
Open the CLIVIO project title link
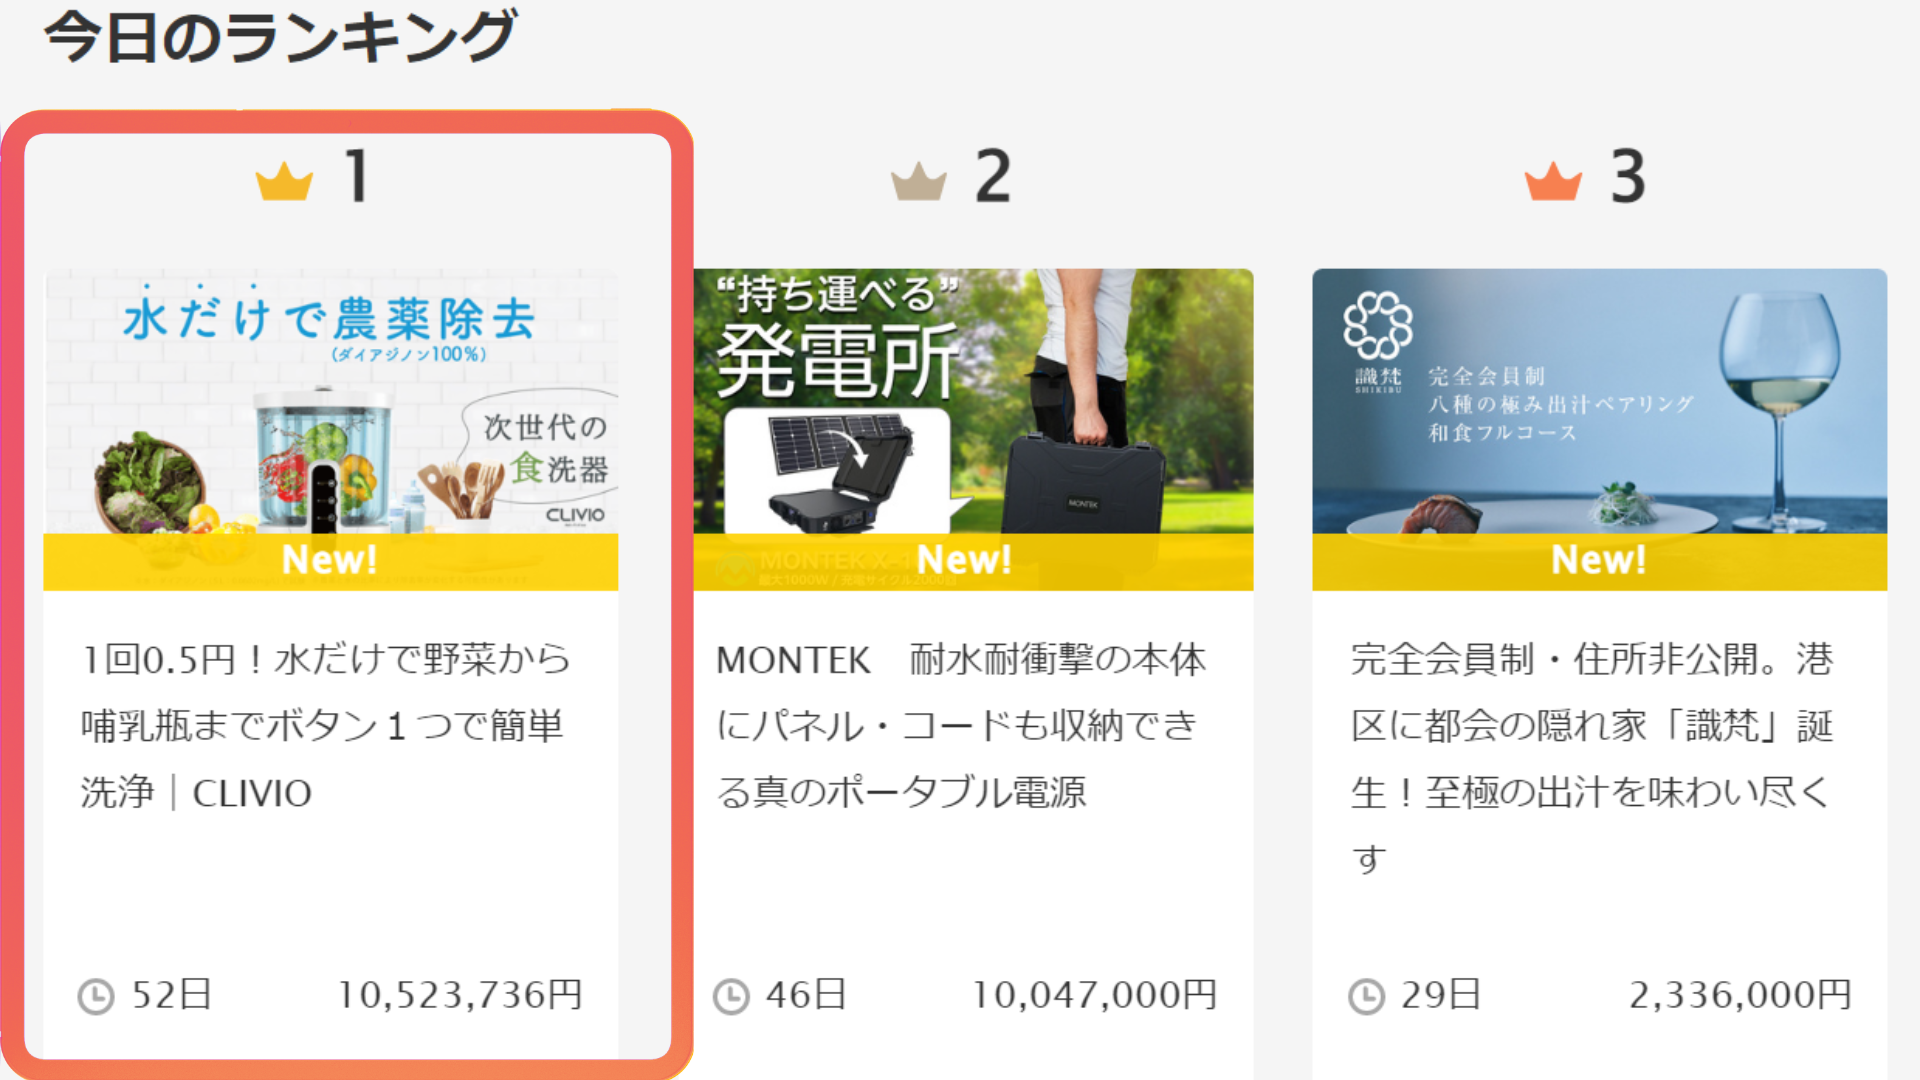point(326,726)
